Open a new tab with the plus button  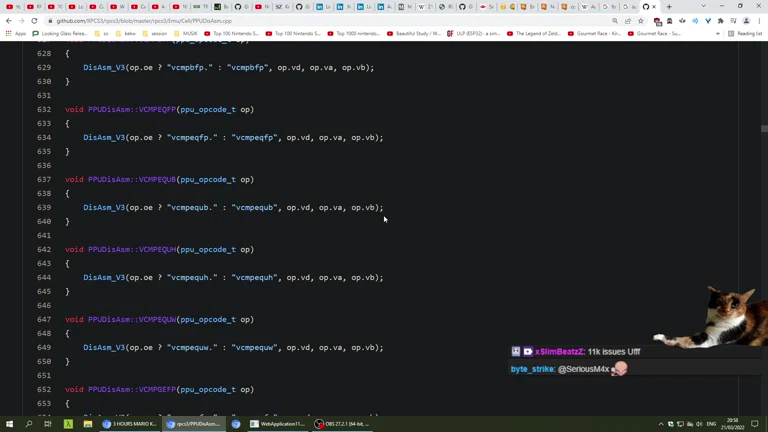(x=669, y=7)
